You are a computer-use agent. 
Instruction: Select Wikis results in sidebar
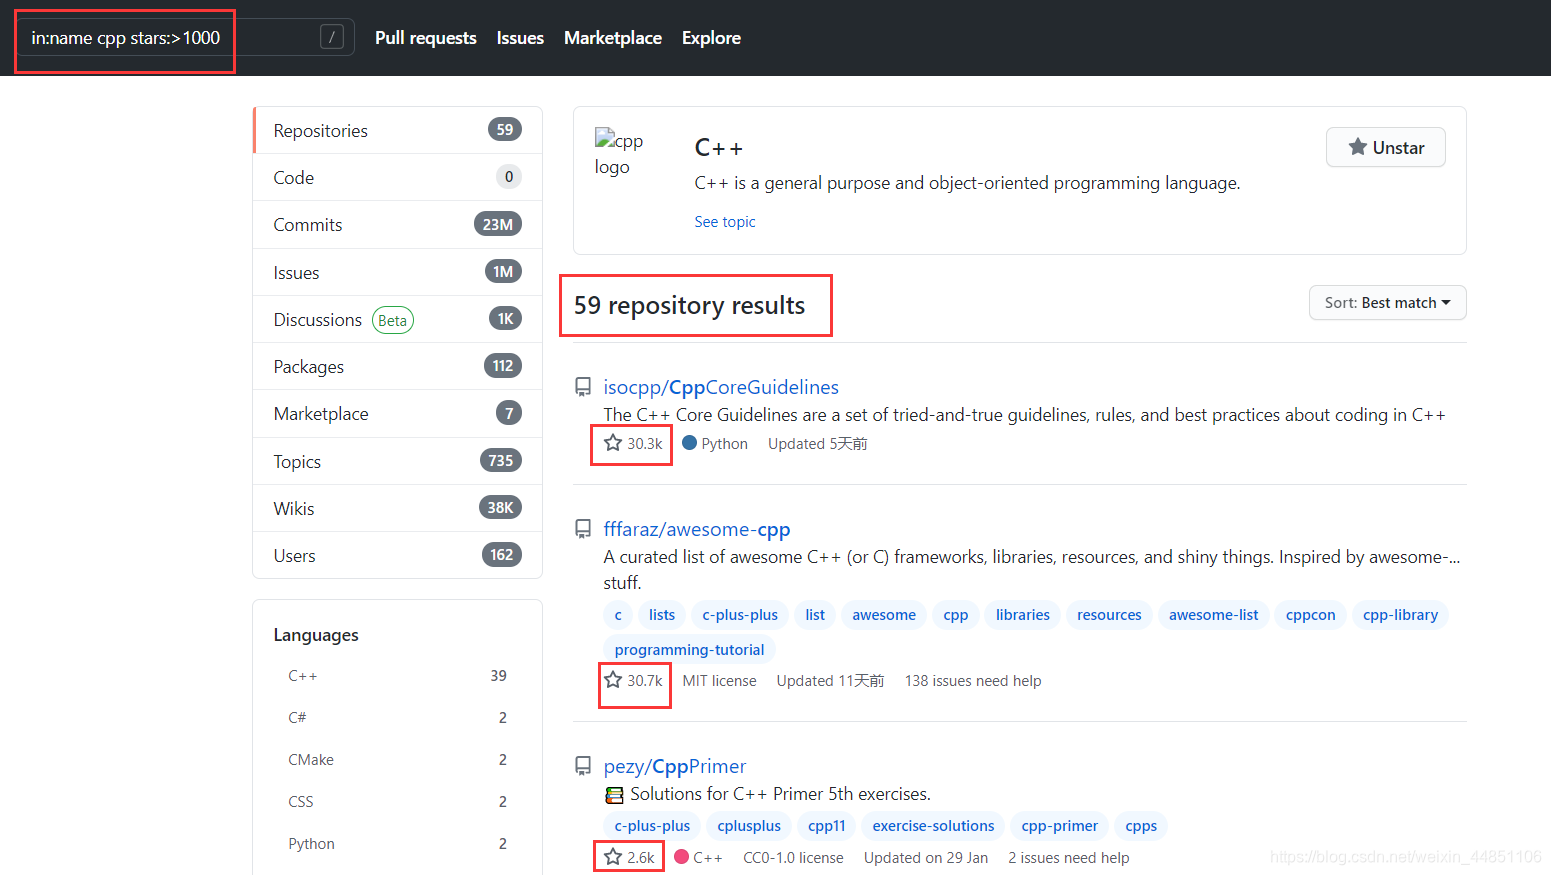tap(398, 508)
